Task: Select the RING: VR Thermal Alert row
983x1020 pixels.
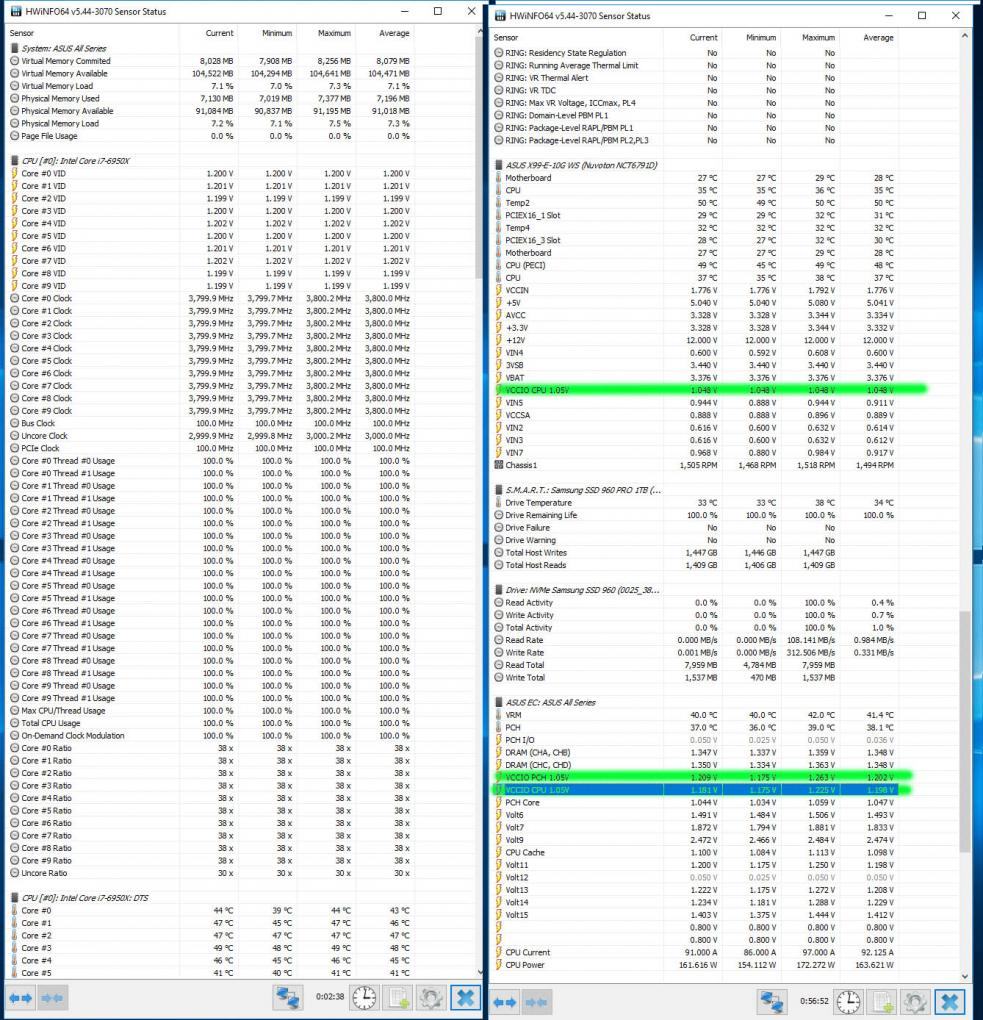Action: pos(695,78)
